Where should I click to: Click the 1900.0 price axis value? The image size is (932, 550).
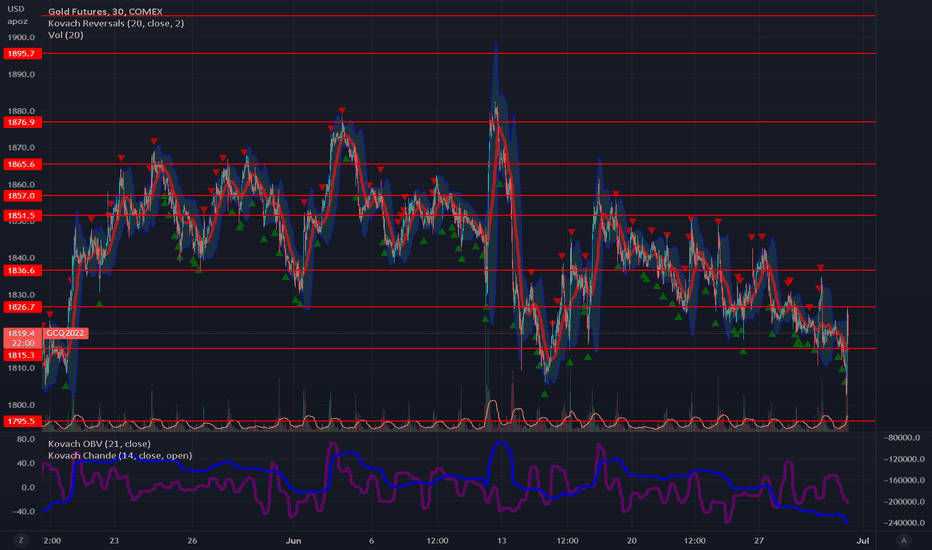coord(21,37)
